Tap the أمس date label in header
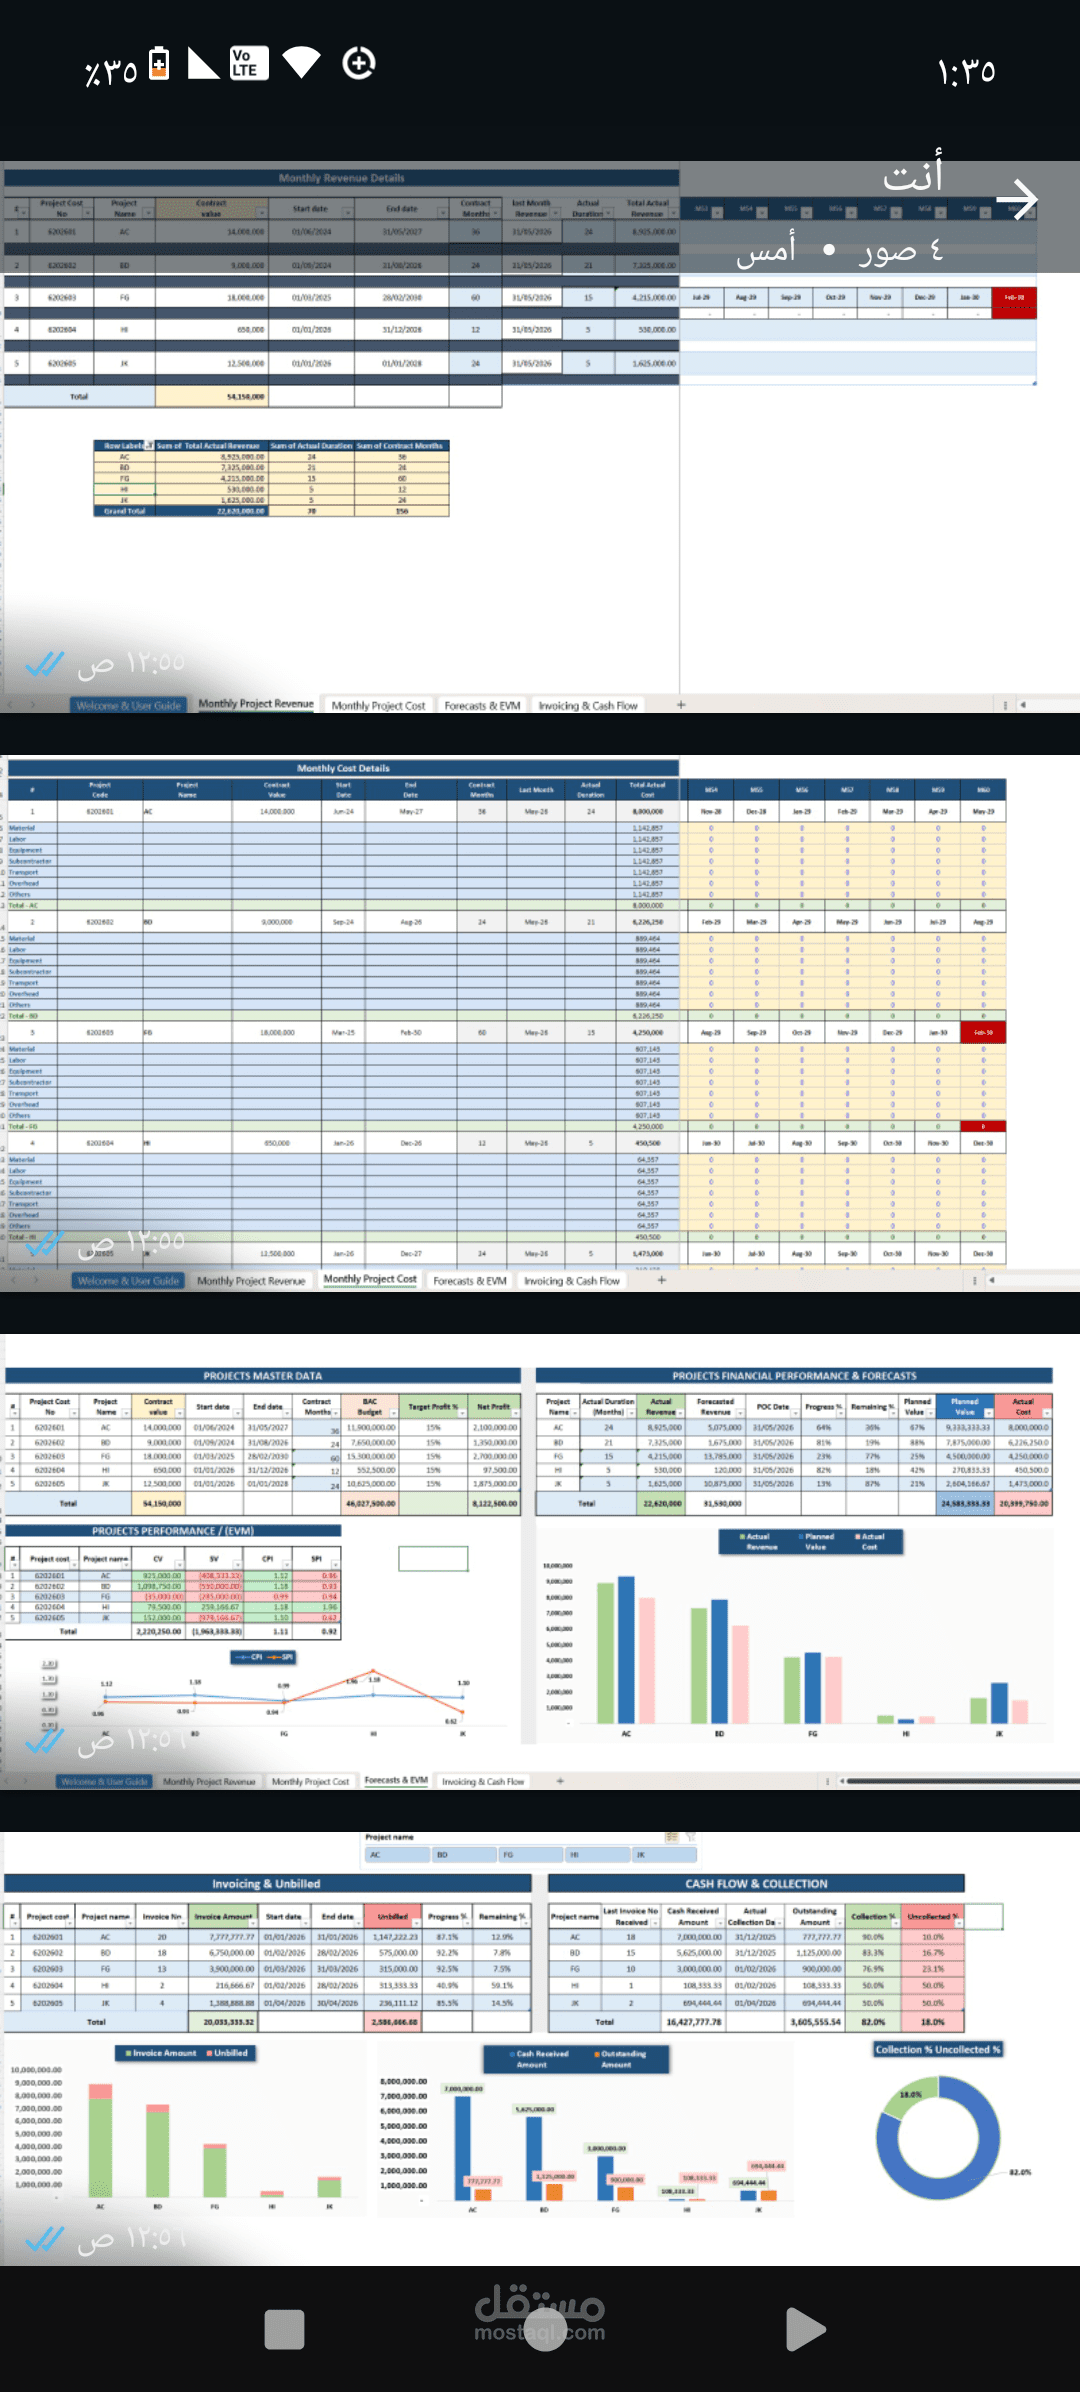Screen dimensions: 1080x2392 [x=766, y=249]
